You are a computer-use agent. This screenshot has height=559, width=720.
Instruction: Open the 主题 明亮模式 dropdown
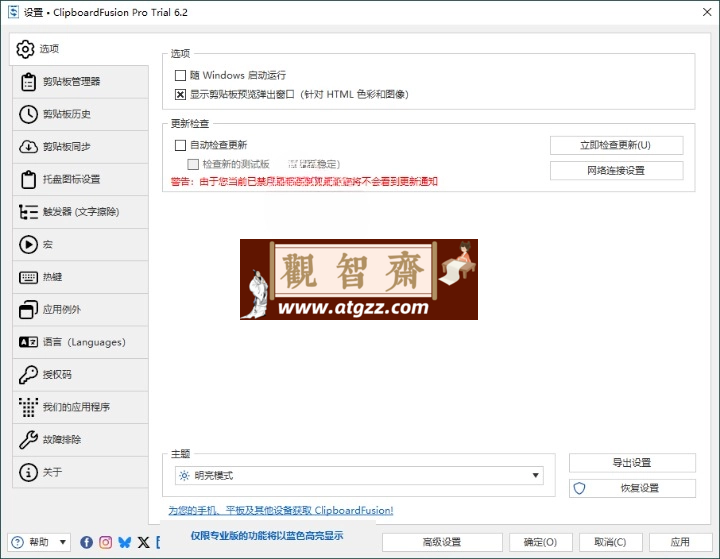click(359, 475)
